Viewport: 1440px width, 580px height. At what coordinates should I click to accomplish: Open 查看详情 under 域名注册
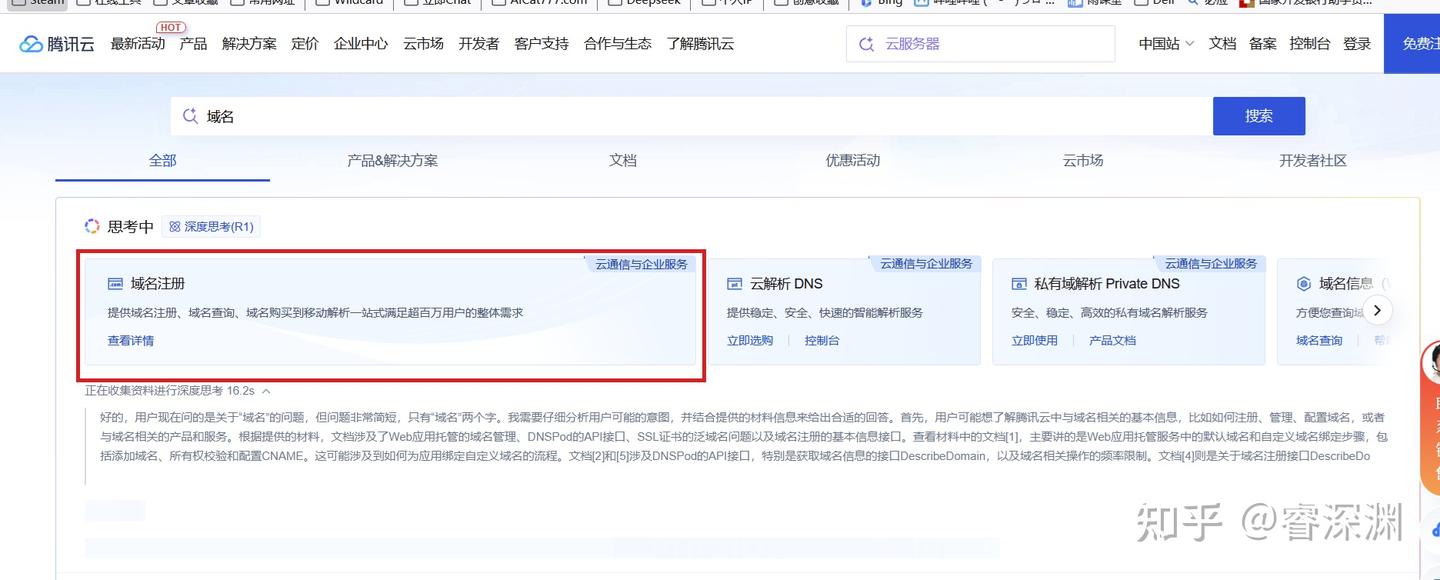click(x=128, y=340)
